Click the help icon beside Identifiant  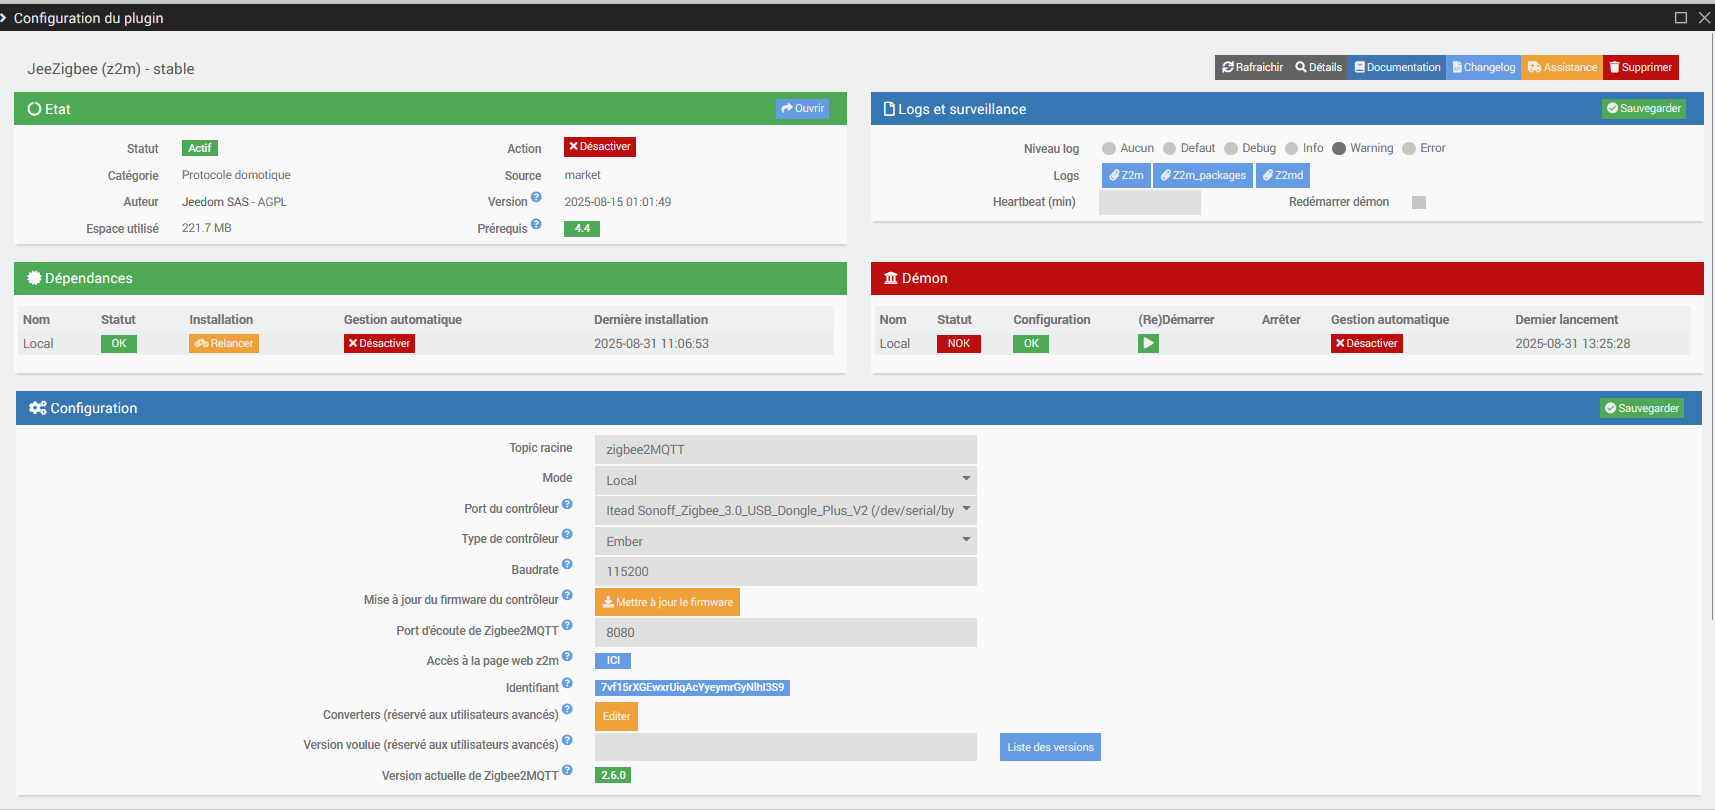(567, 684)
